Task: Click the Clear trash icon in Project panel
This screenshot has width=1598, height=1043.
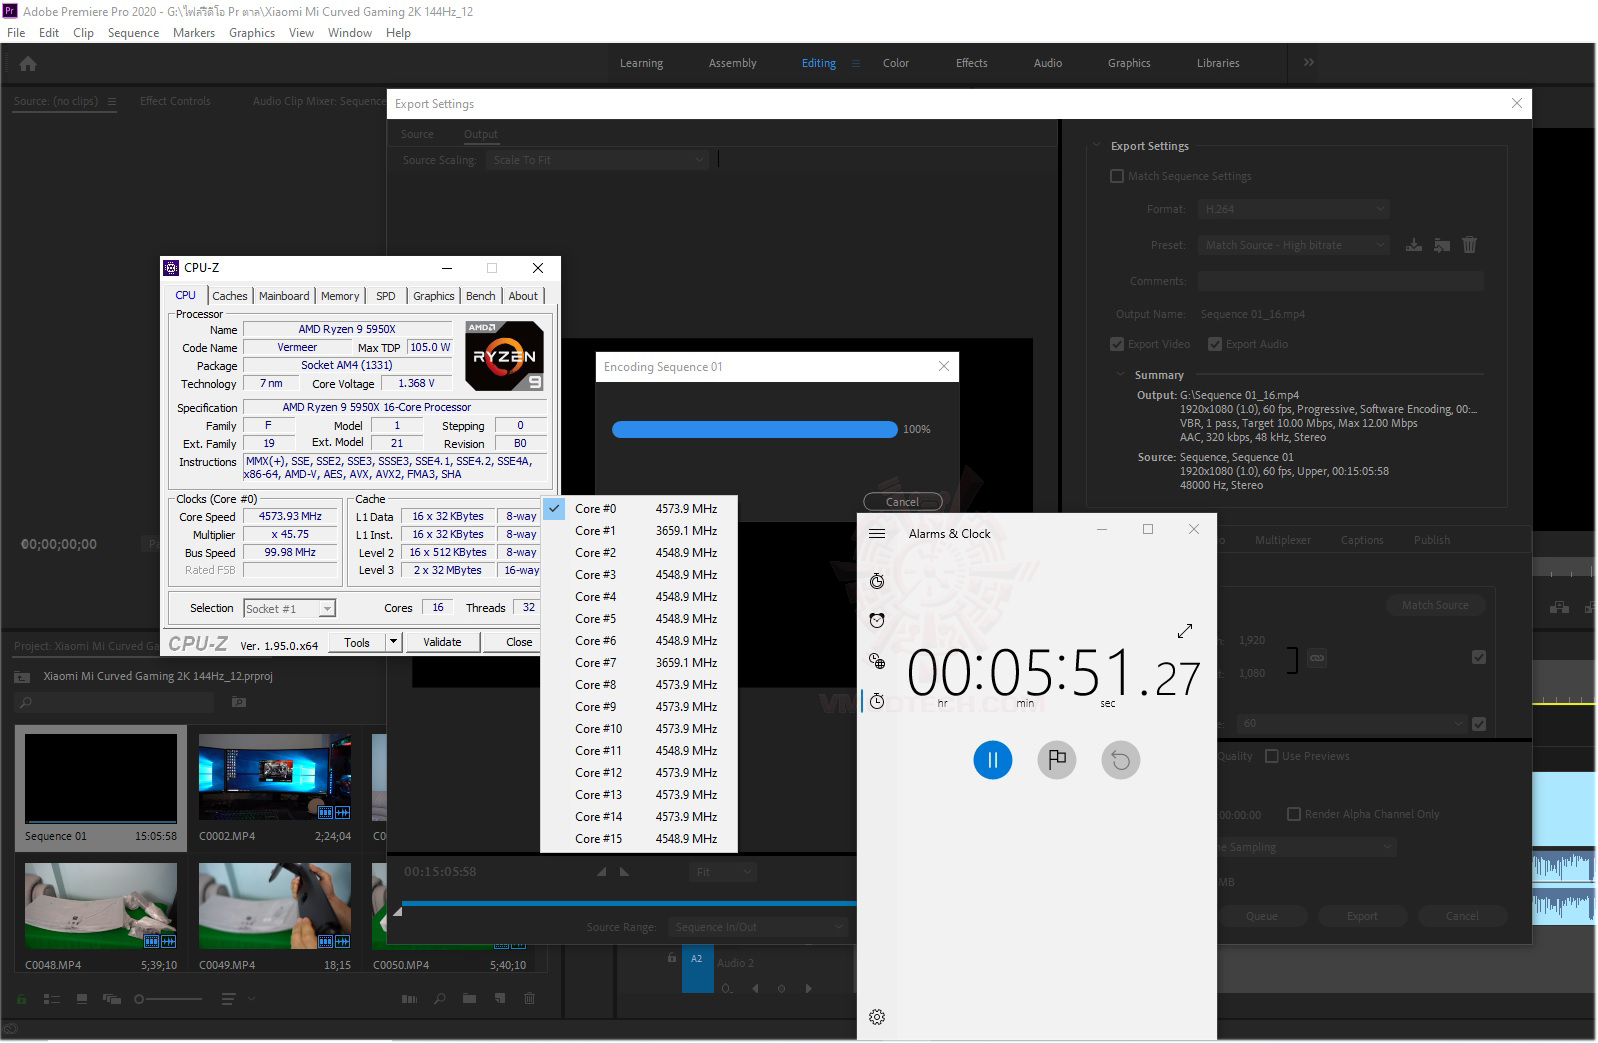Action: click(x=530, y=999)
